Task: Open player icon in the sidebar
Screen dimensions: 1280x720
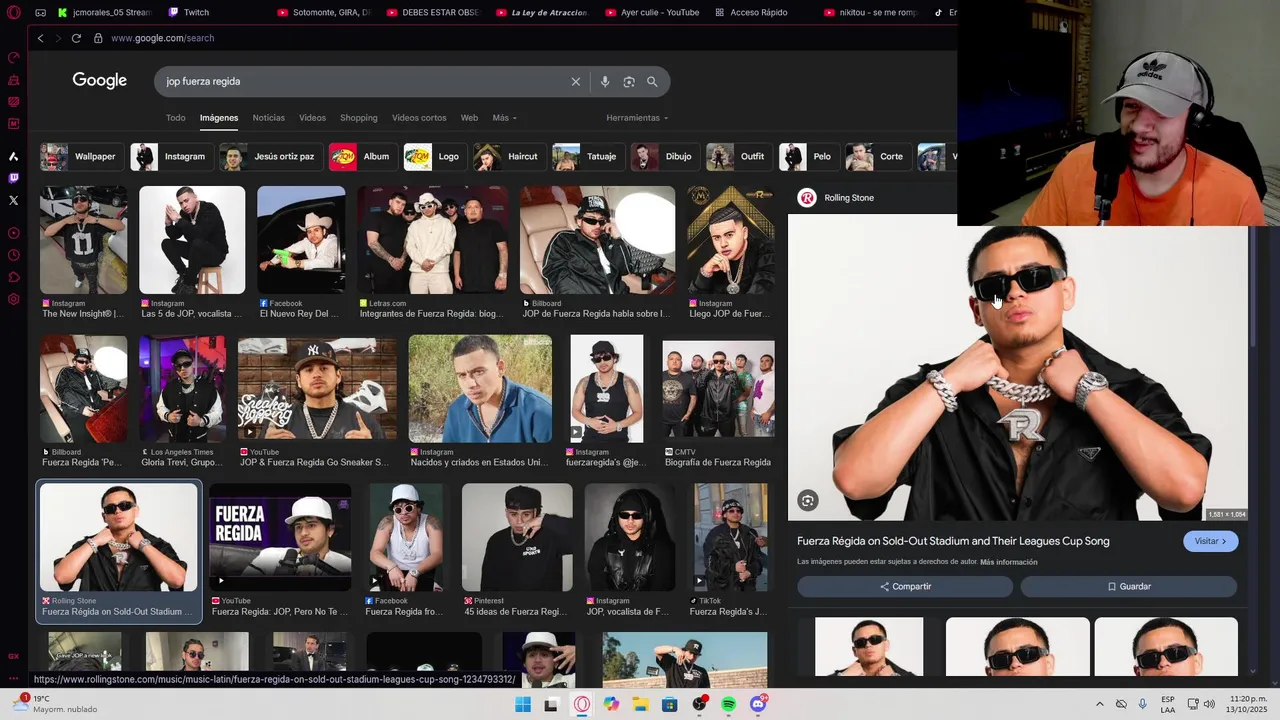Action: (13, 233)
